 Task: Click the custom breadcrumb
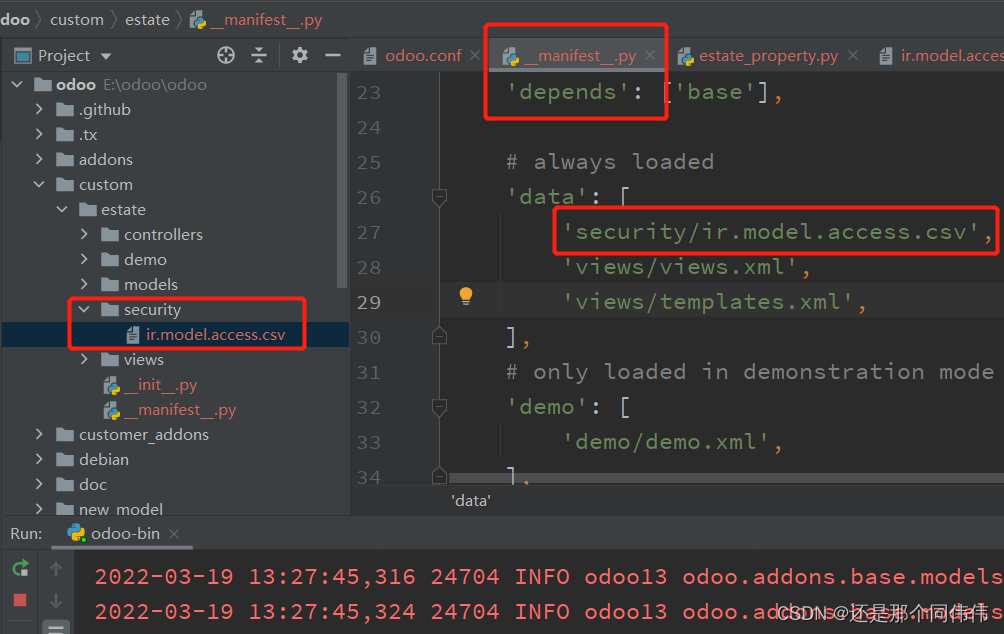[x=77, y=18]
